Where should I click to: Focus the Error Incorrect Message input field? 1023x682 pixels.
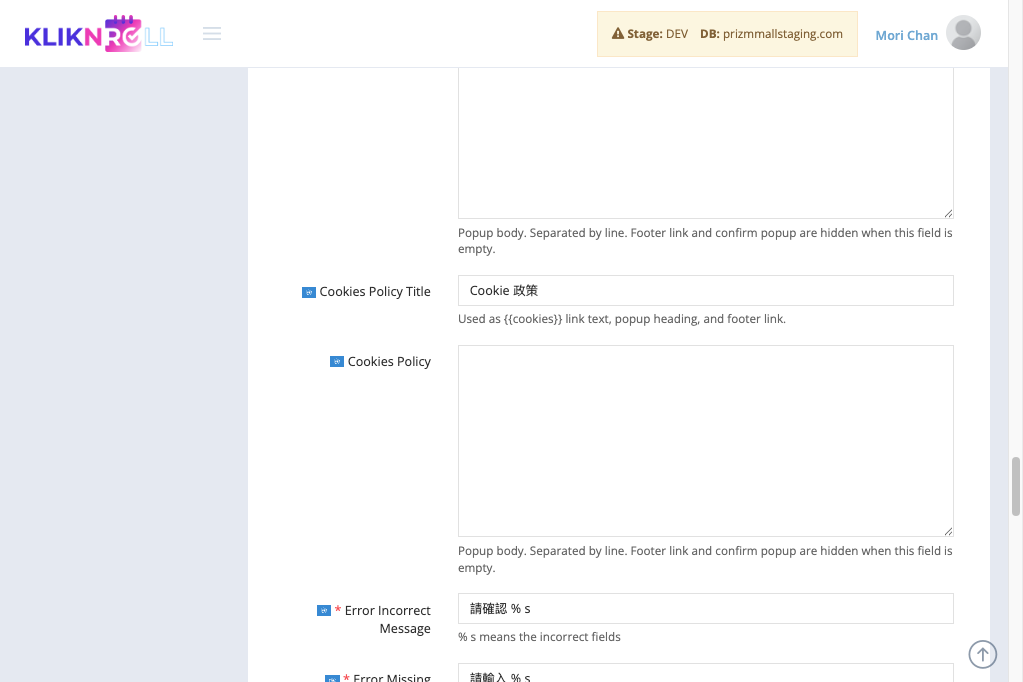click(x=705, y=608)
